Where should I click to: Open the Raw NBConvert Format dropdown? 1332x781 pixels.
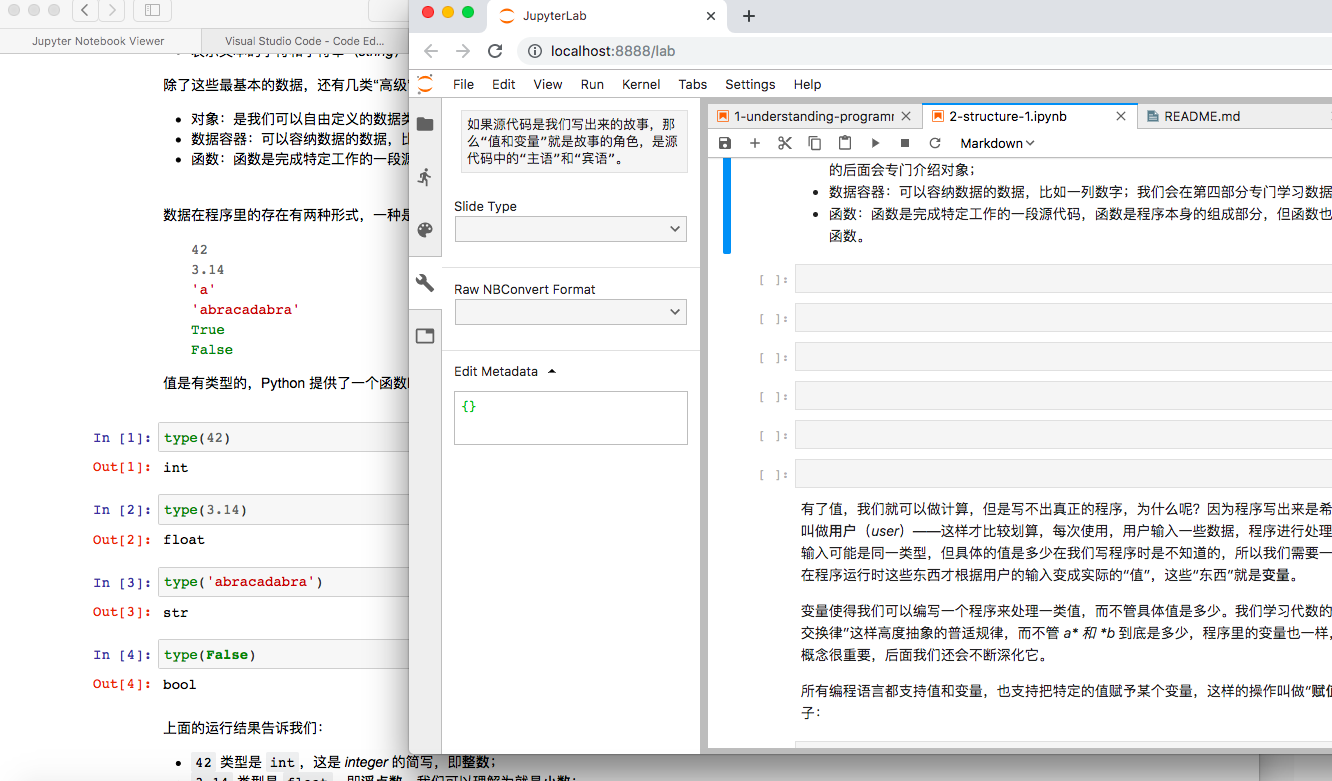point(570,312)
